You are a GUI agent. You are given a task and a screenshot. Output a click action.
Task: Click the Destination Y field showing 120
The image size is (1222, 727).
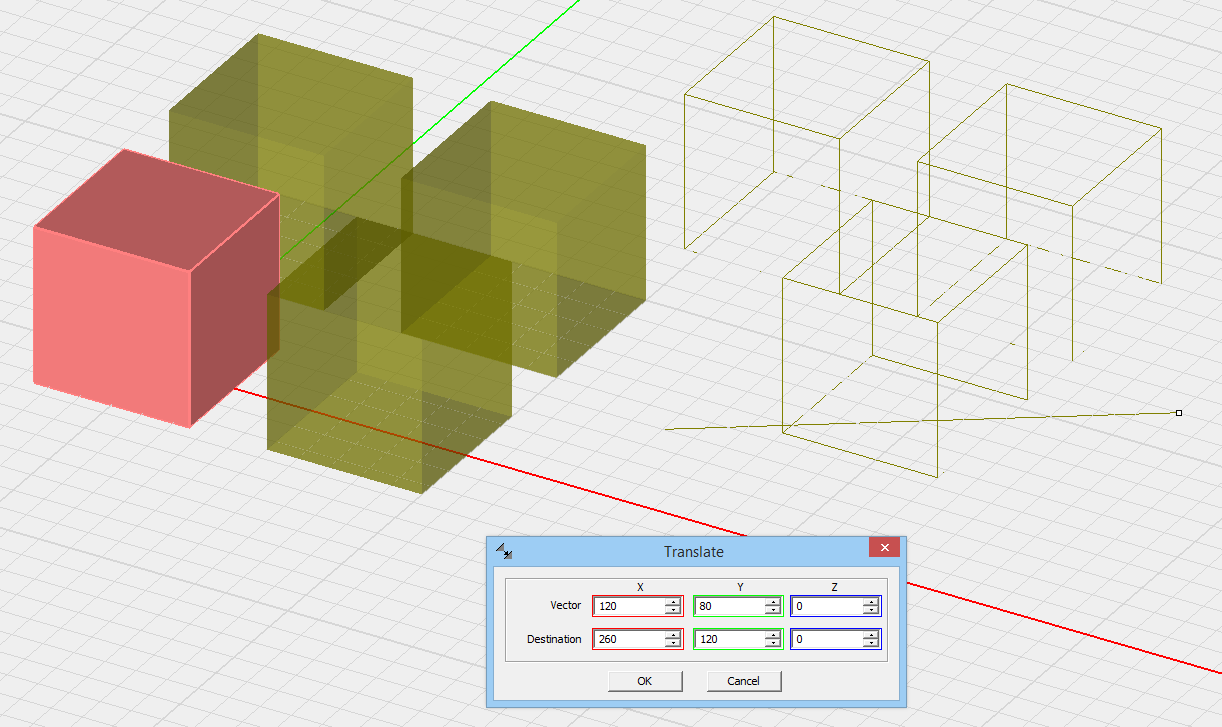tap(727, 639)
